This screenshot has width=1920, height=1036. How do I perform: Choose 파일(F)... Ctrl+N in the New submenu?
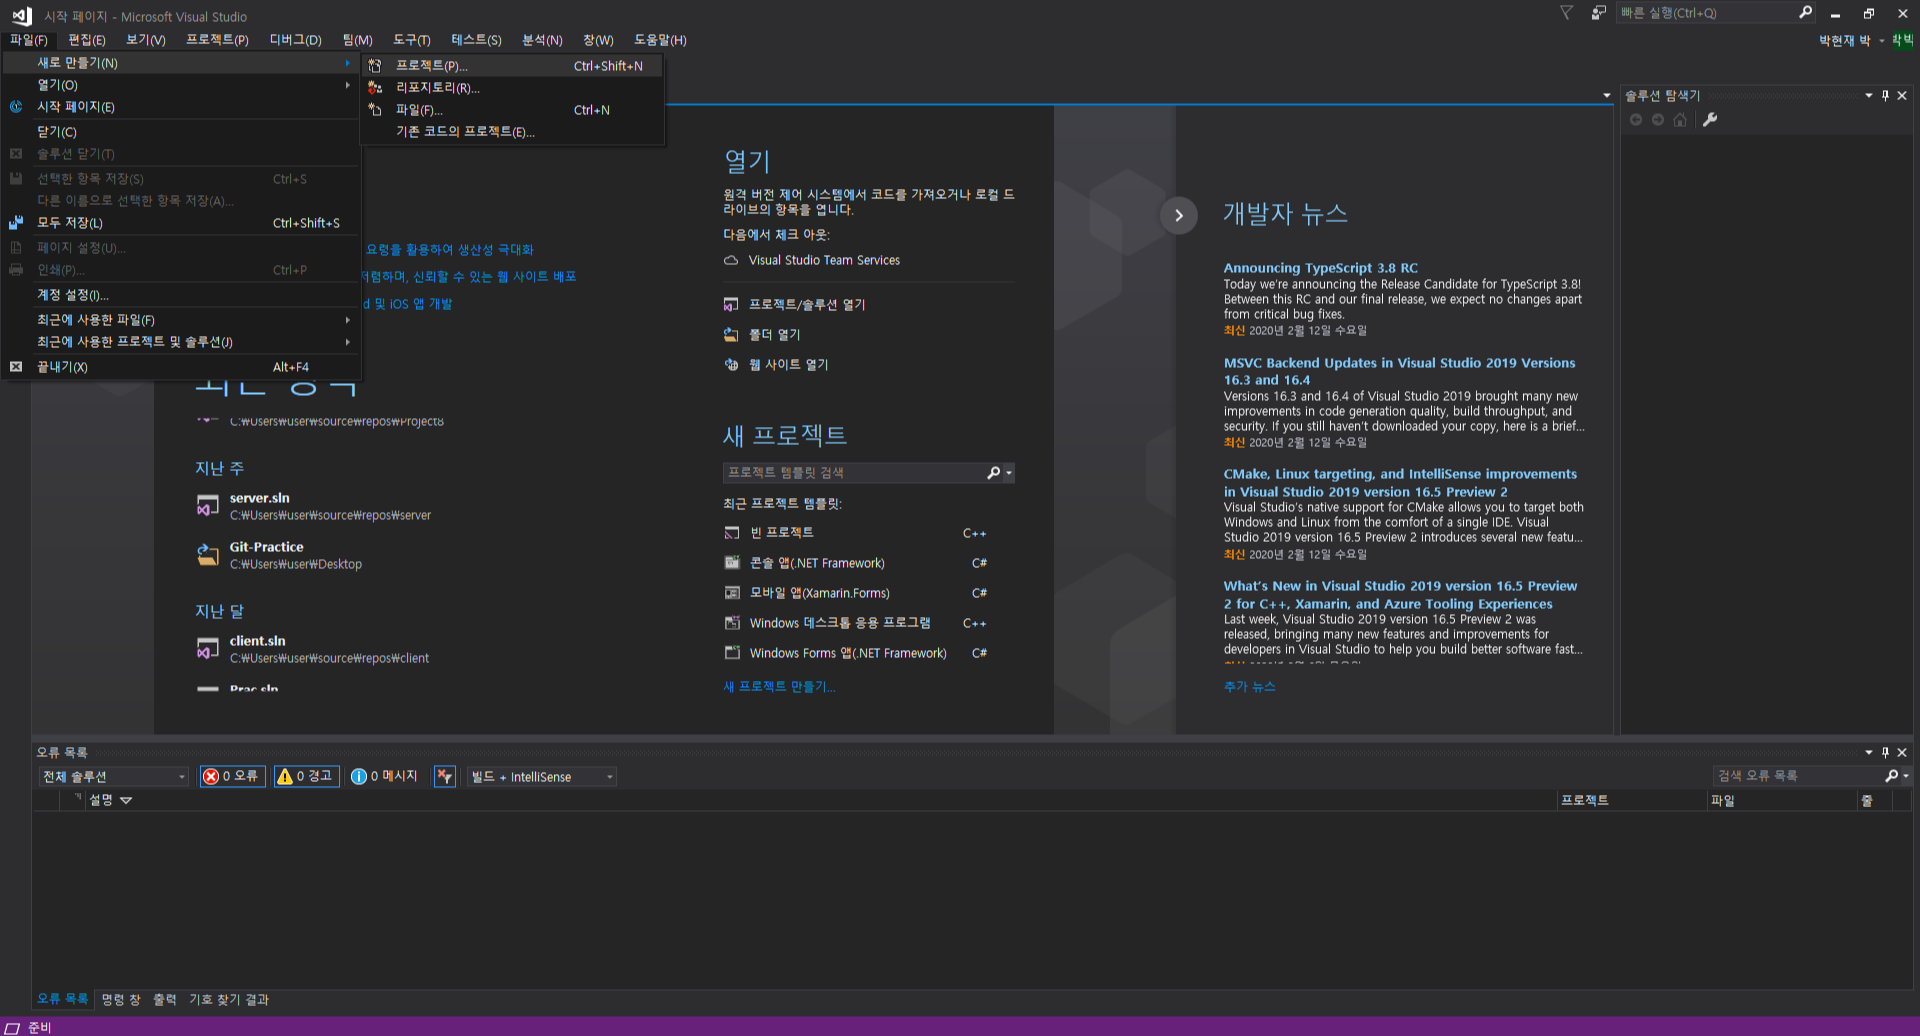click(512, 110)
